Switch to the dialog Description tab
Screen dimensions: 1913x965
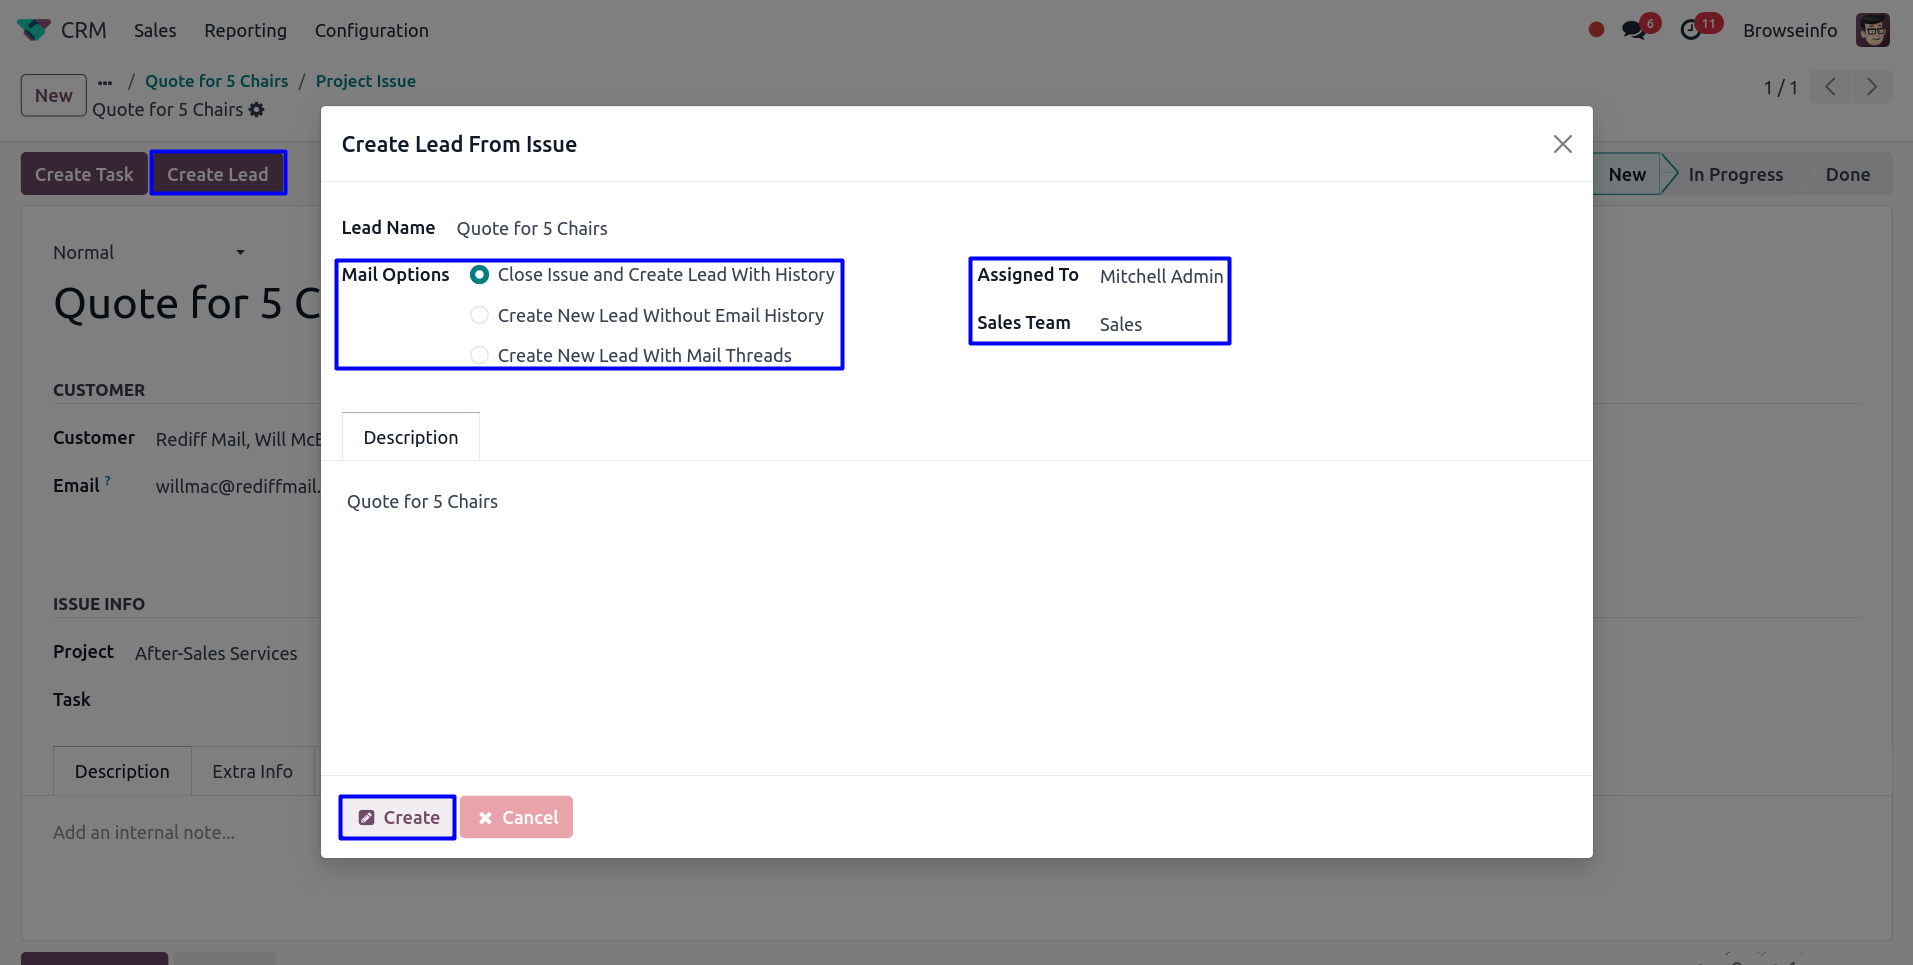point(411,437)
